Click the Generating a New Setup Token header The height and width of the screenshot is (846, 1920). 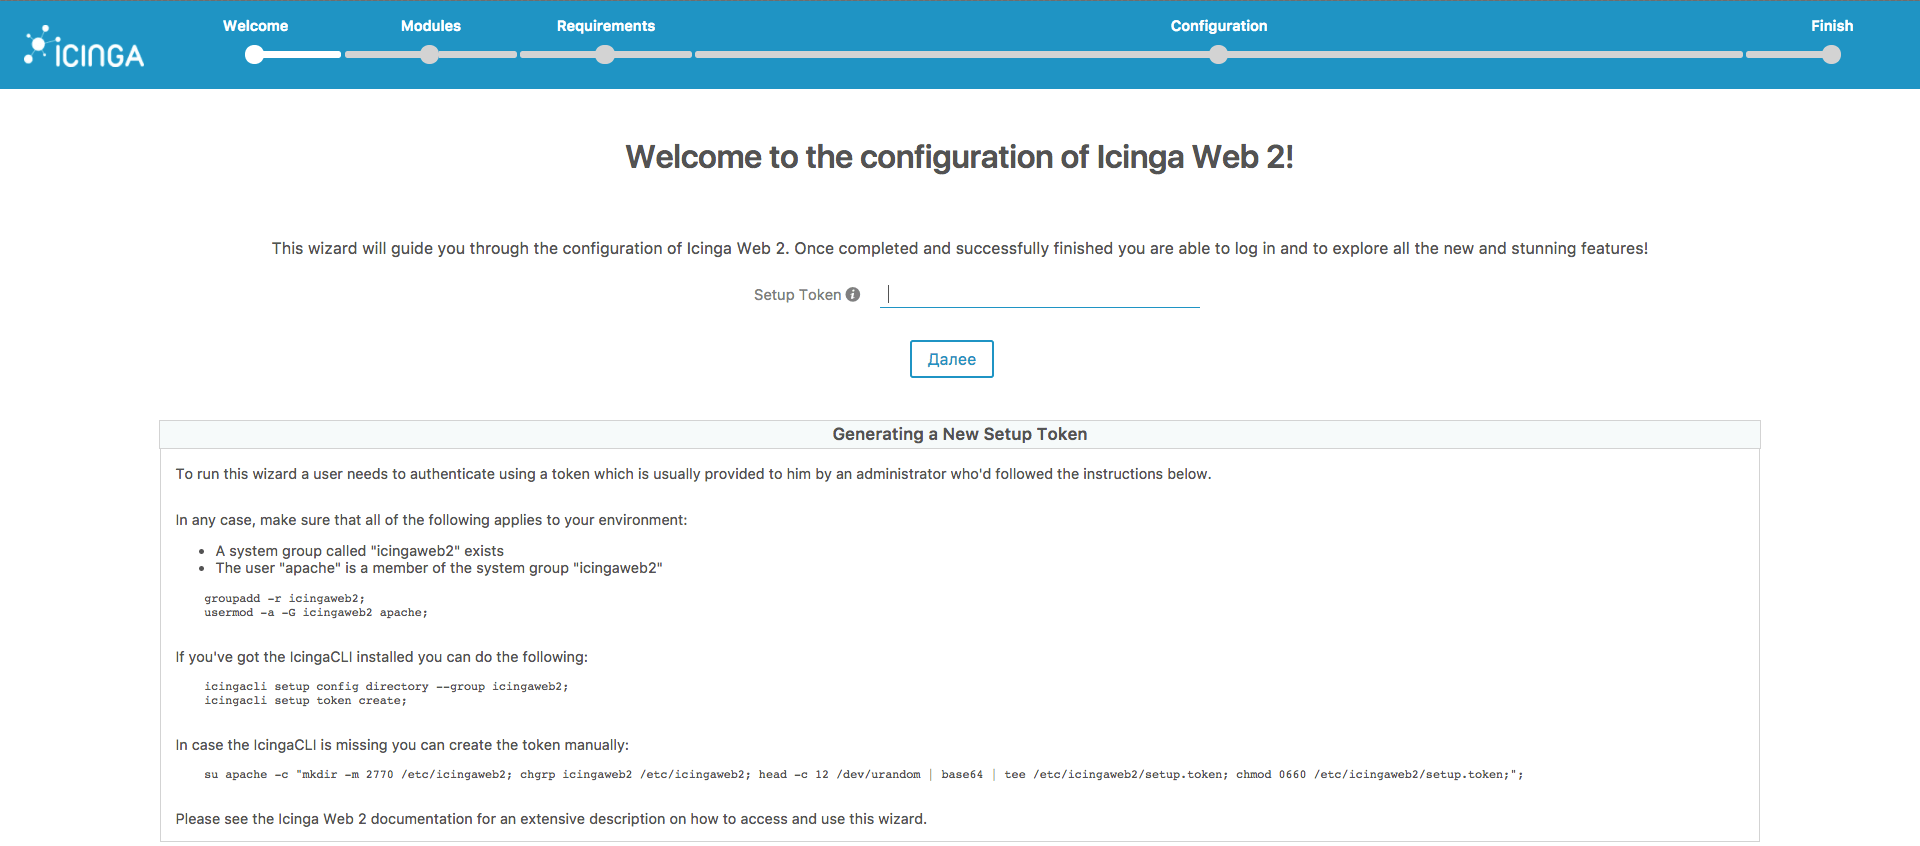point(959,434)
